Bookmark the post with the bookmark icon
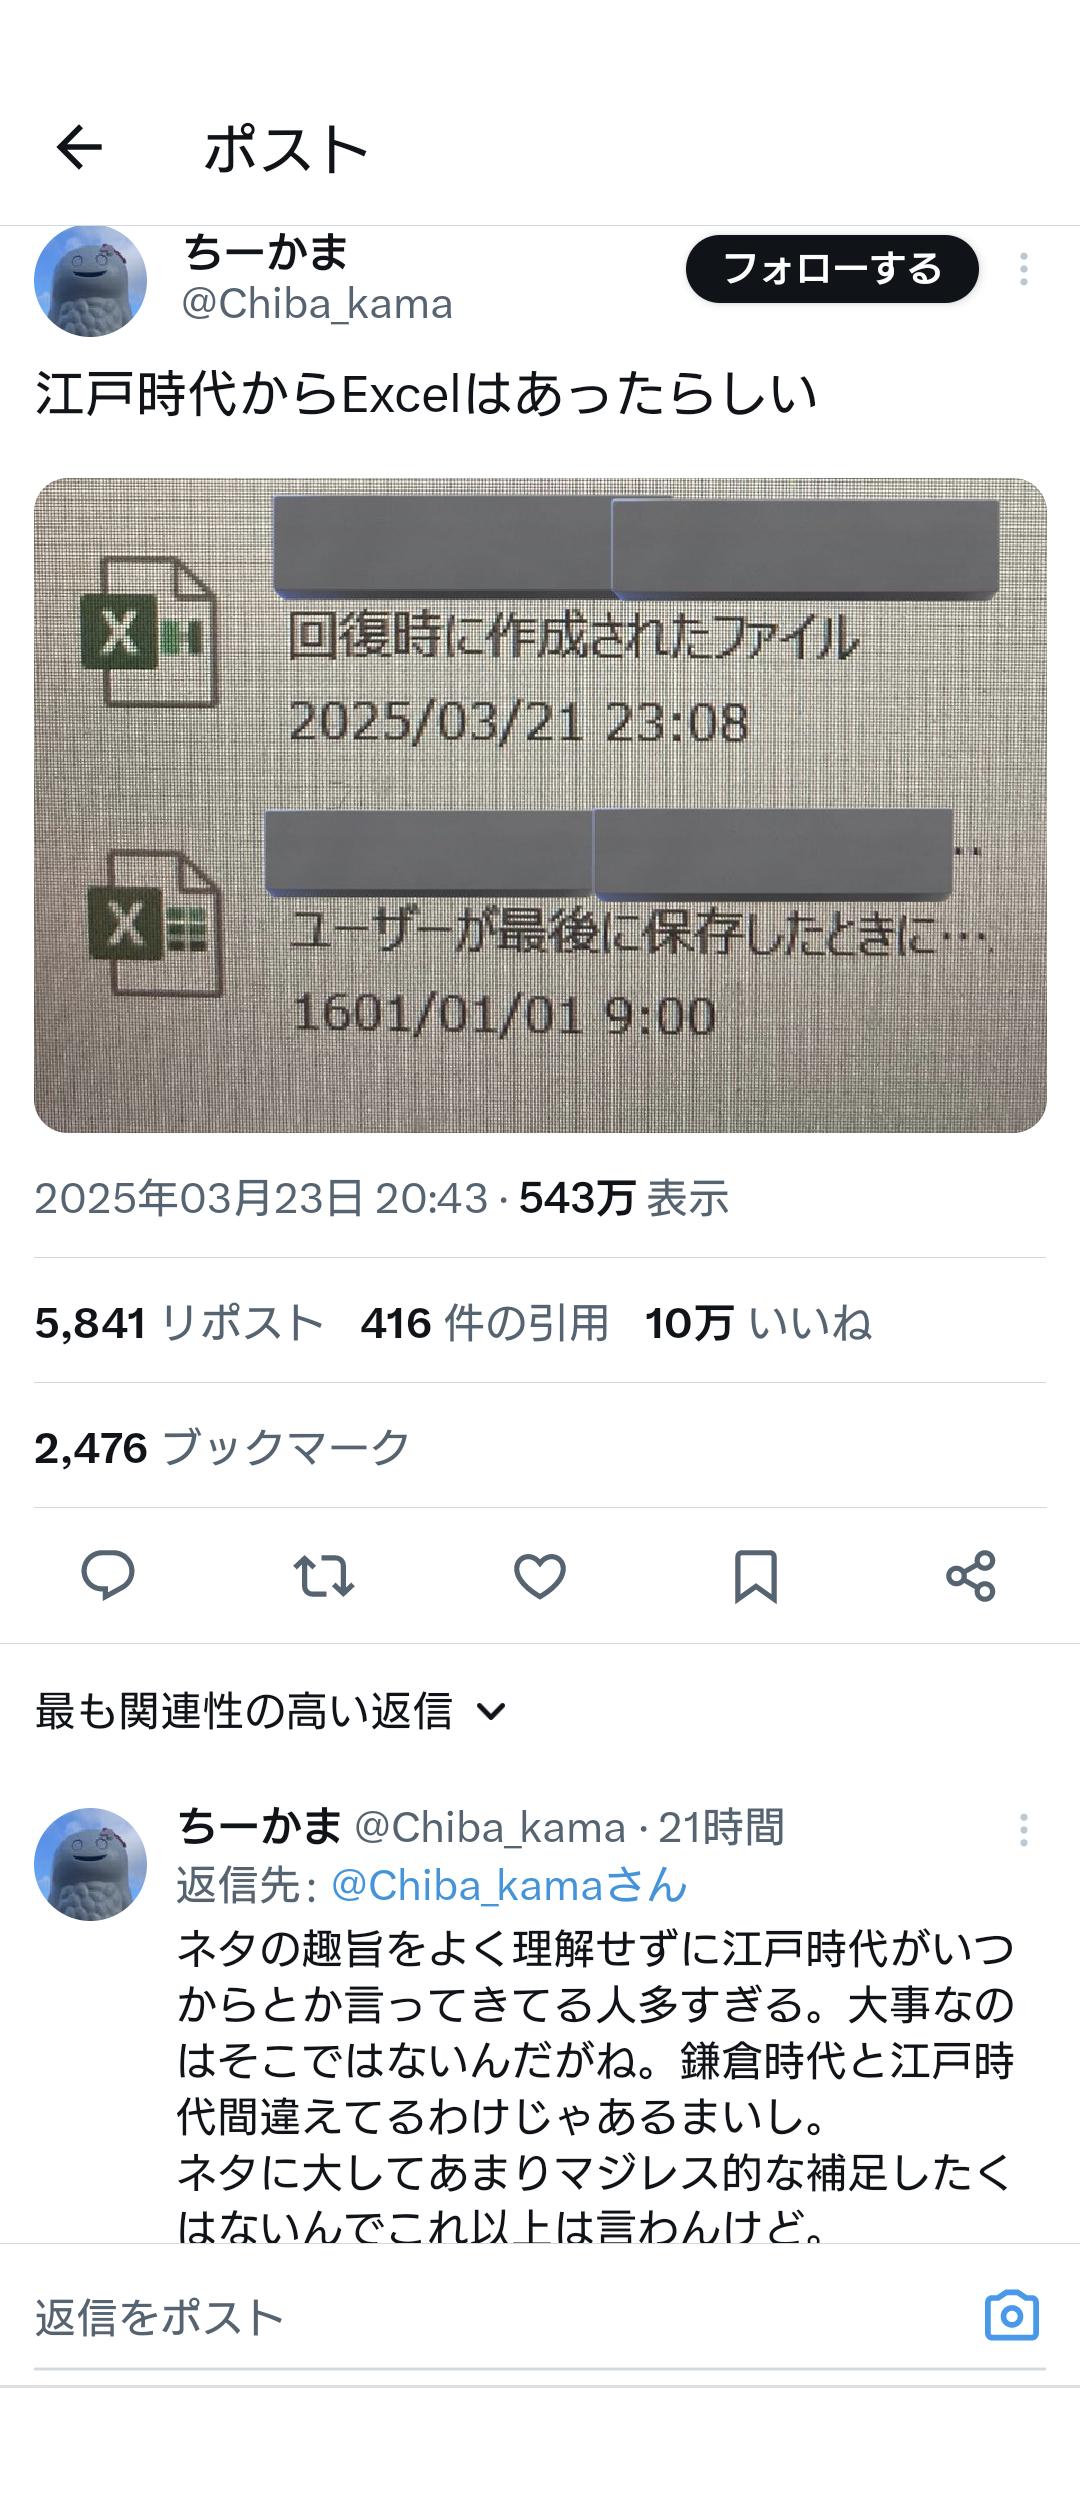 point(756,1576)
